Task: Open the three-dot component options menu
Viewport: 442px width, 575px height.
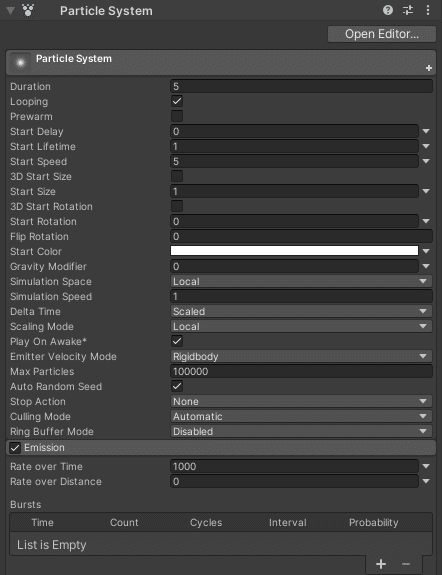Action: click(x=428, y=10)
